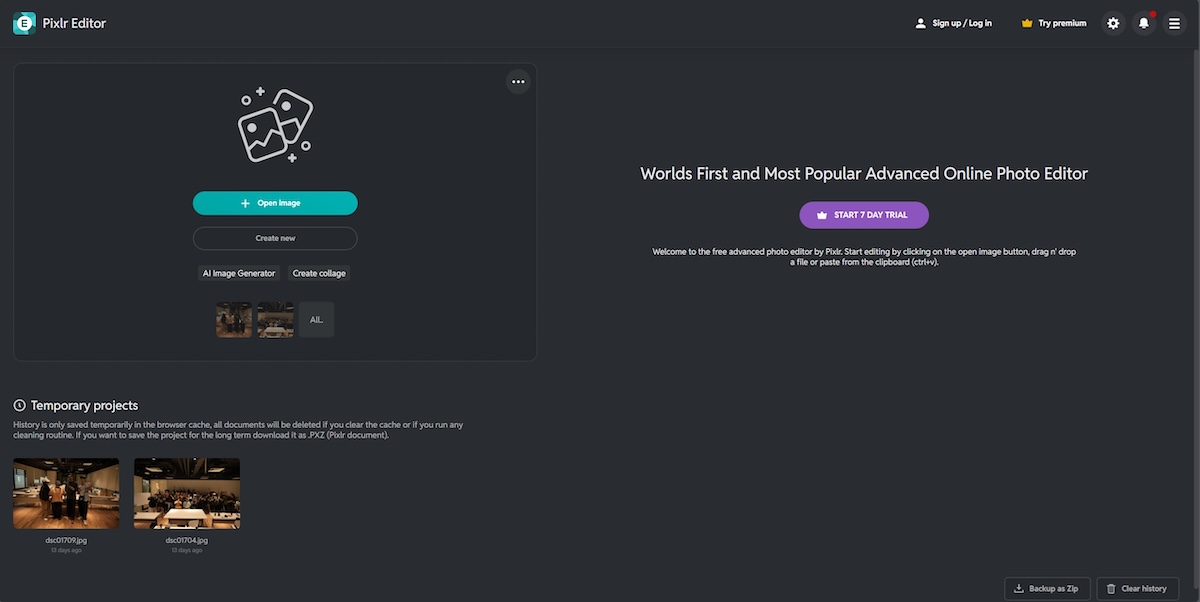Open the dsc01709.jpg temporary project

[66, 493]
